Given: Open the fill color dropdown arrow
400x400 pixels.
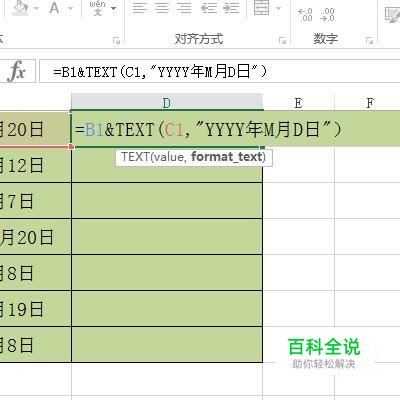Looking at the screenshot, I should coord(36,8).
